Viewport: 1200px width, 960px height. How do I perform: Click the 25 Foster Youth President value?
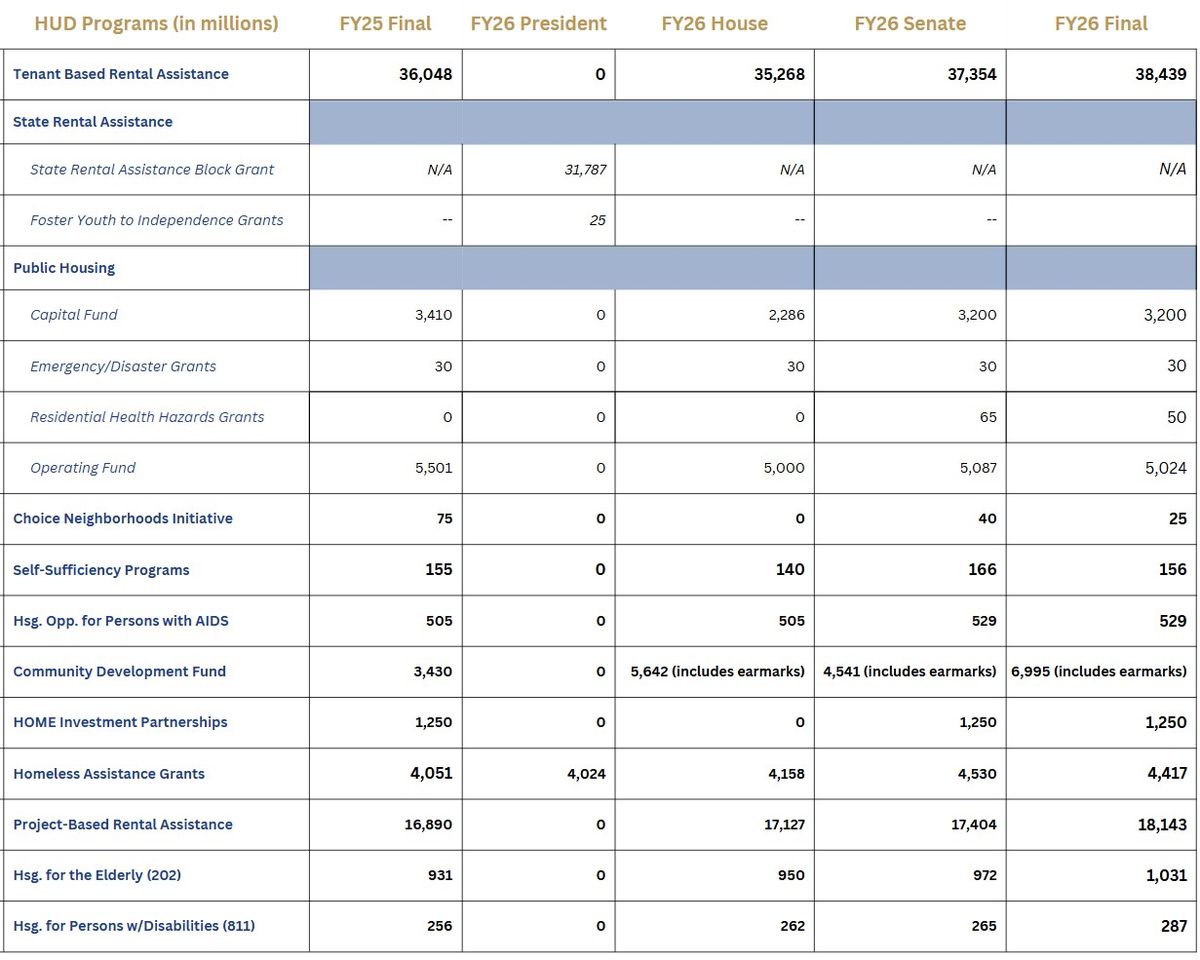click(597, 220)
